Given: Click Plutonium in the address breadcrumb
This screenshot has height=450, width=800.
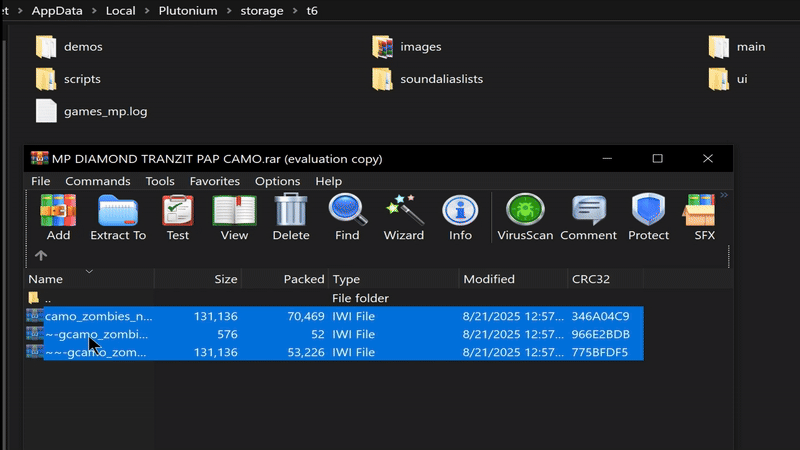Looking at the screenshot, I should (x=188, y=11).
